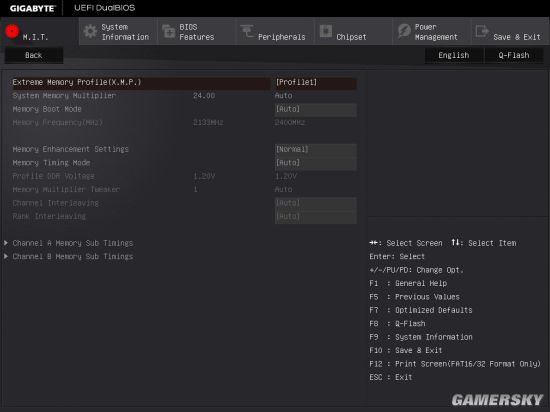Click the Chipset square icon

coord(326,31)
